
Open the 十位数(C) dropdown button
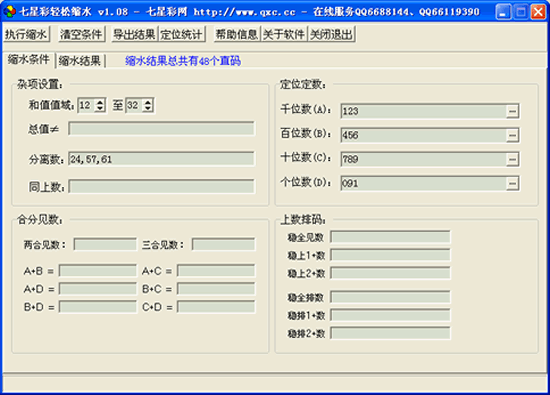(x=512, y=160)
